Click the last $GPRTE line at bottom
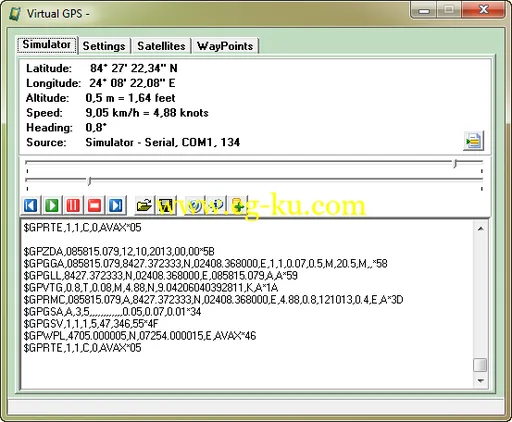 pos(82,348)
